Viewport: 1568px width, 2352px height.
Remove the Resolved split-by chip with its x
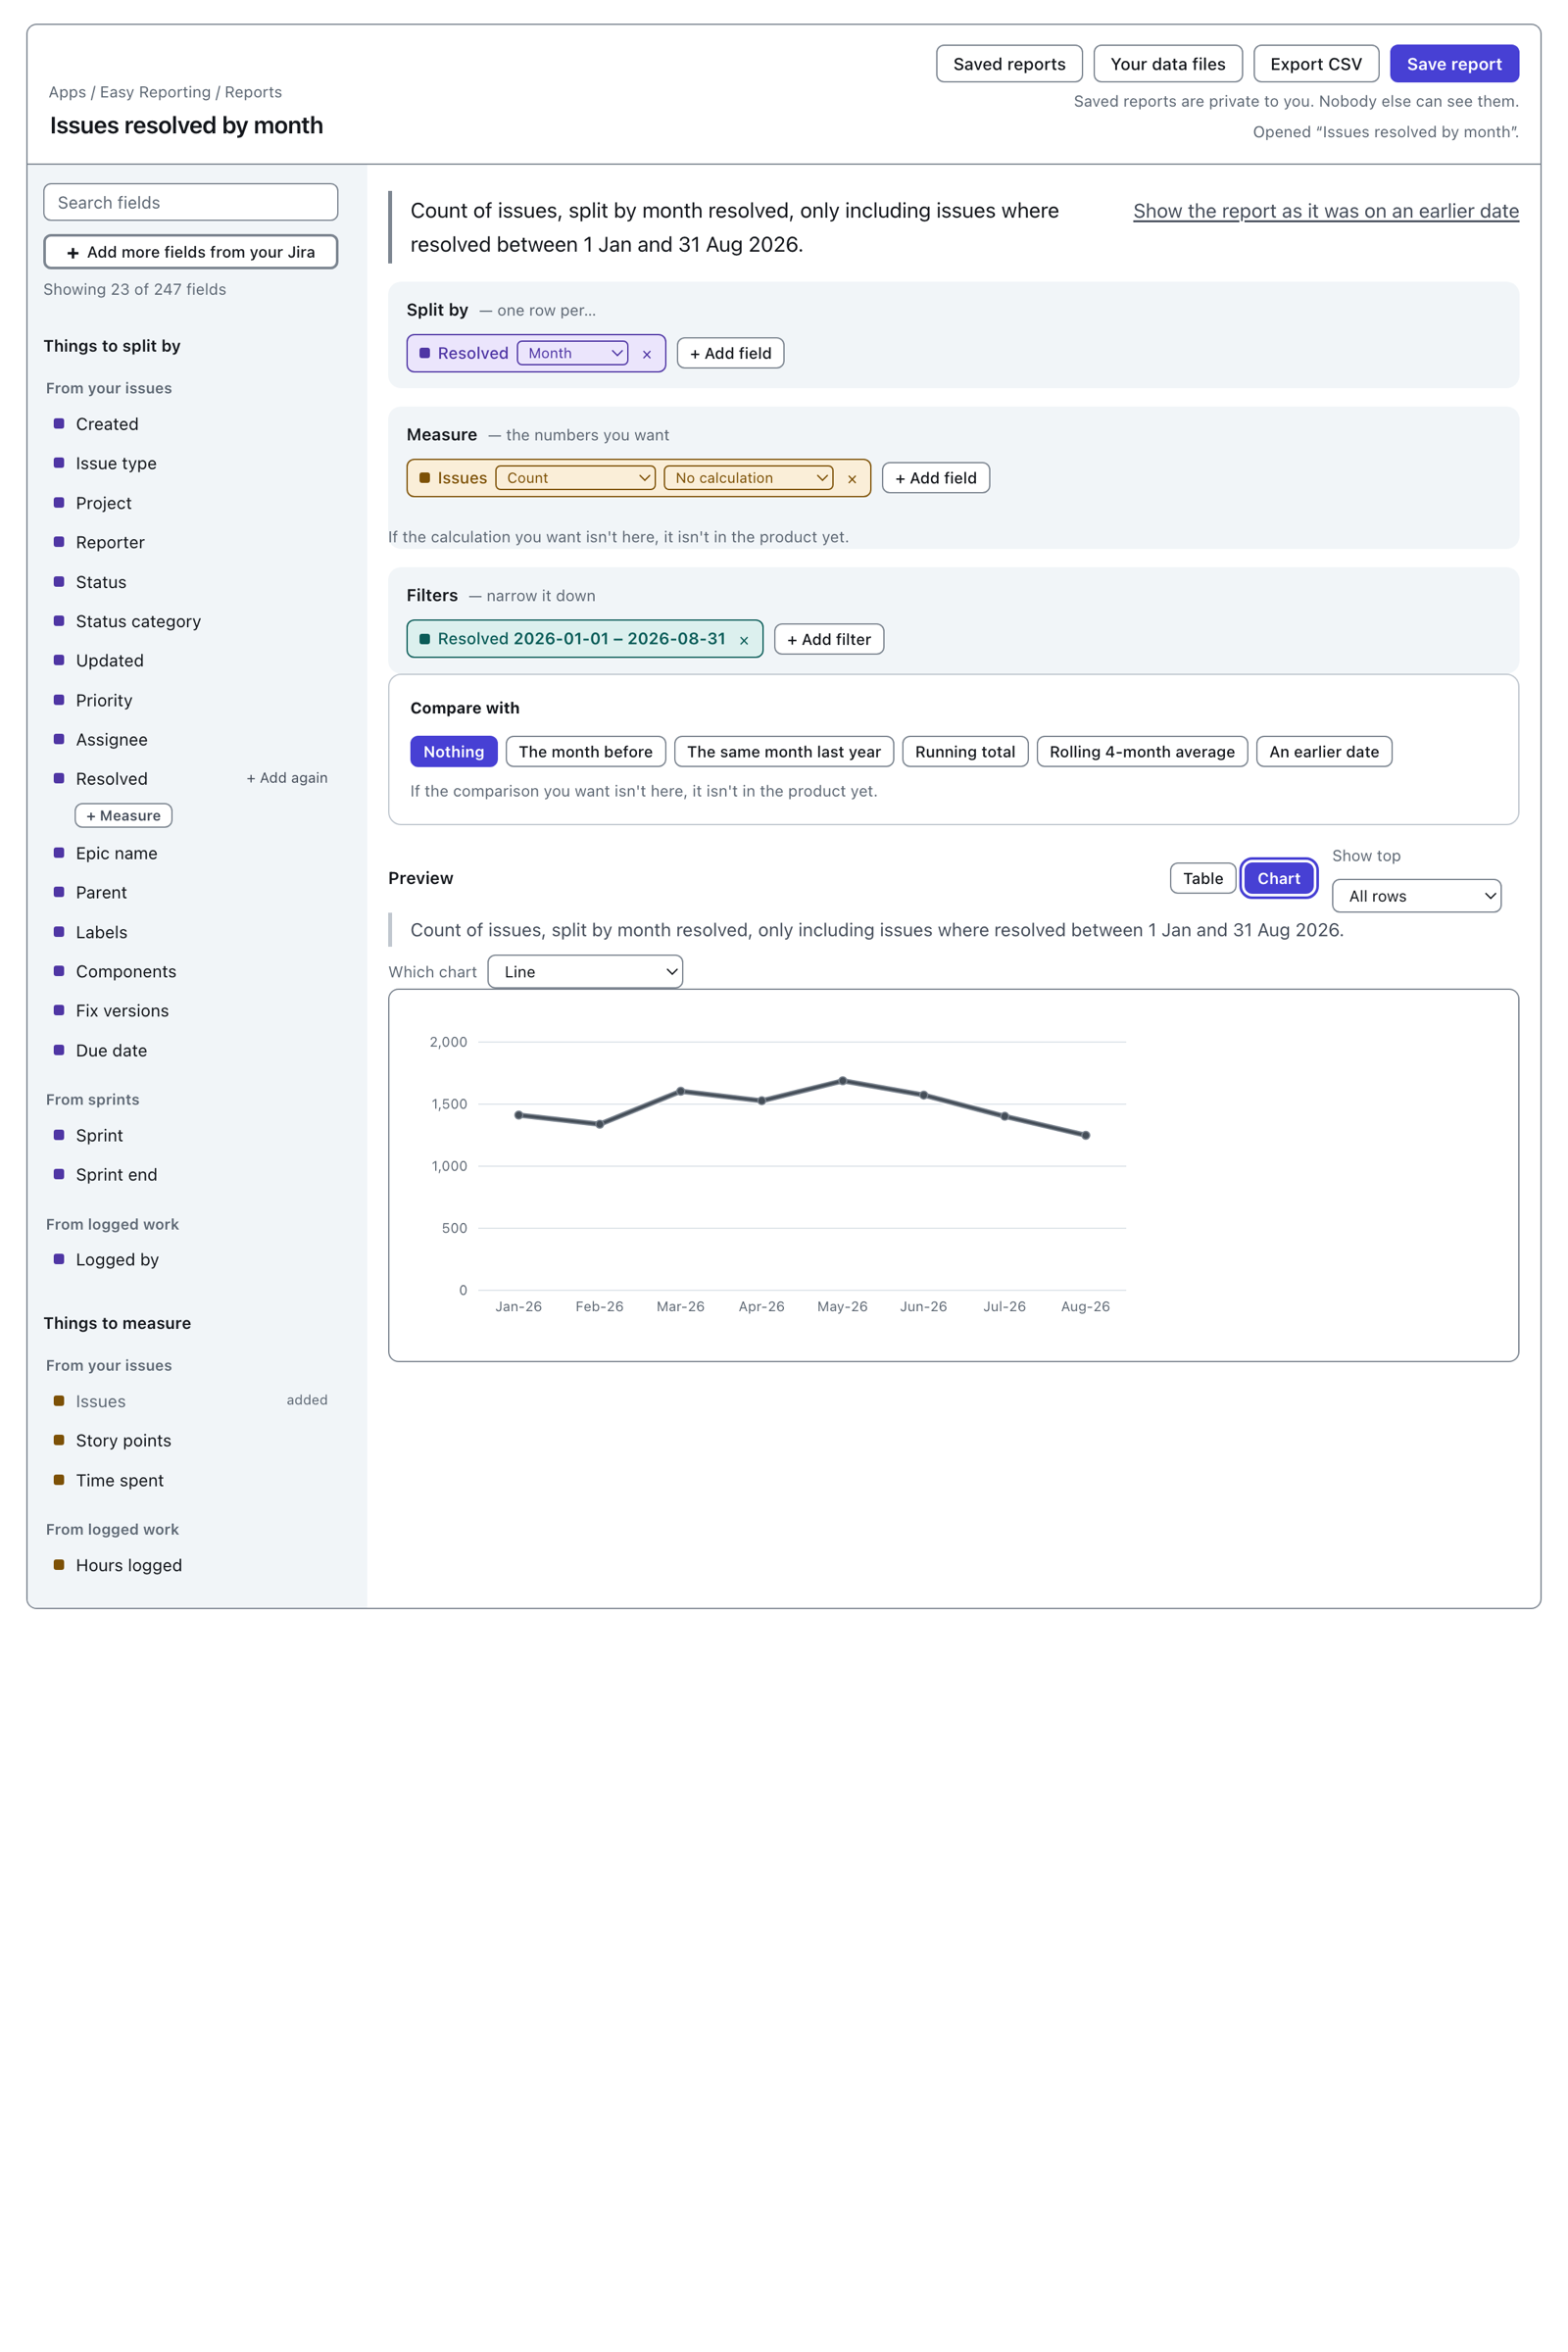pyautogui.click(x=647, y=354)
